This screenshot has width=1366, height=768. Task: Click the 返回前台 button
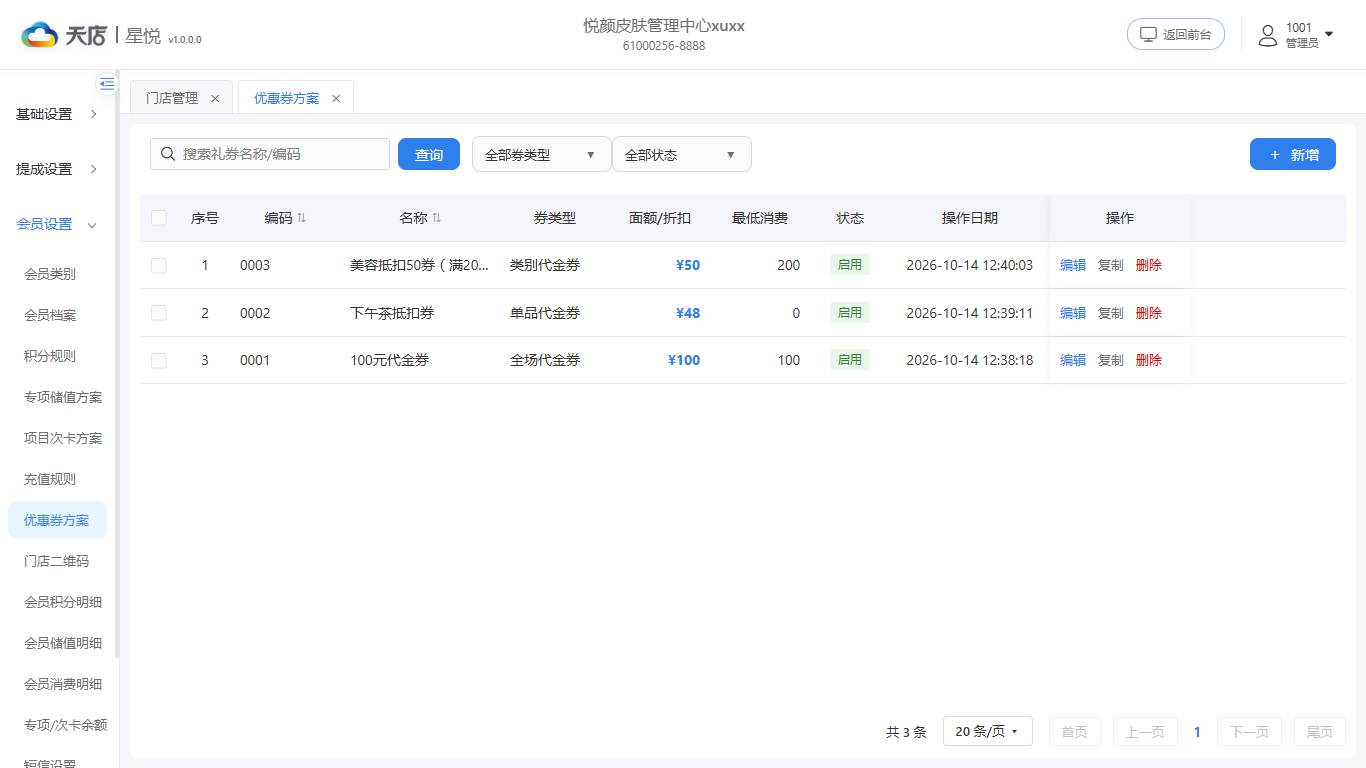(x=1176, y=34)
